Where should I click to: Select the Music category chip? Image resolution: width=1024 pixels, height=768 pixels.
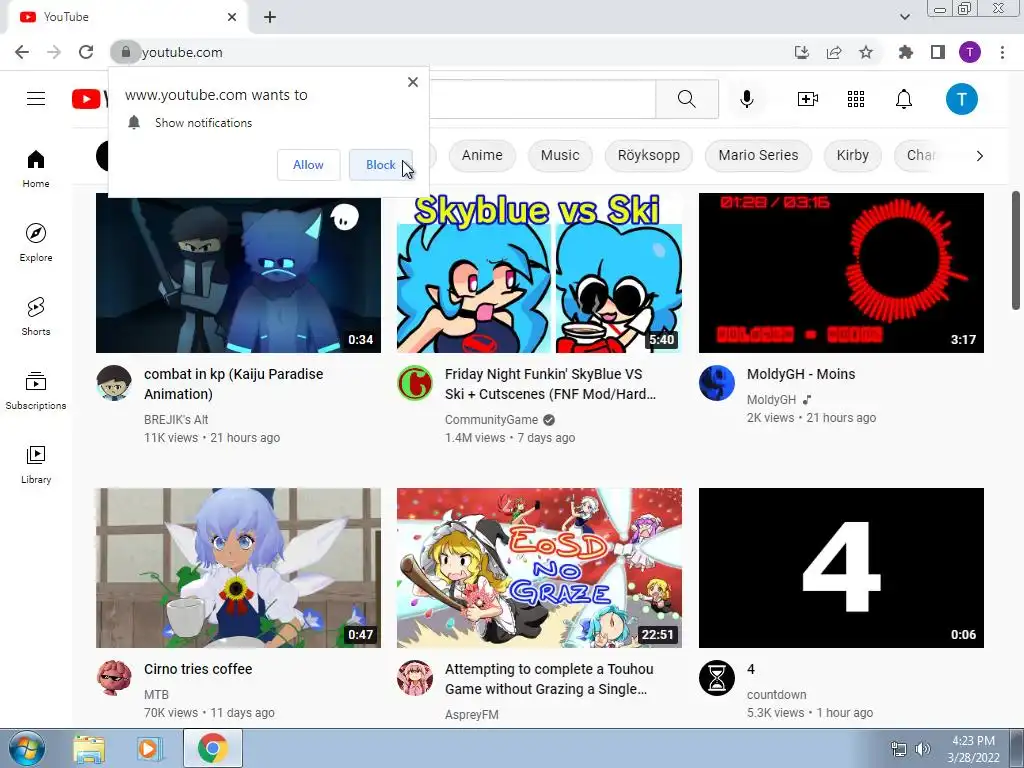[x=560, y=155]
